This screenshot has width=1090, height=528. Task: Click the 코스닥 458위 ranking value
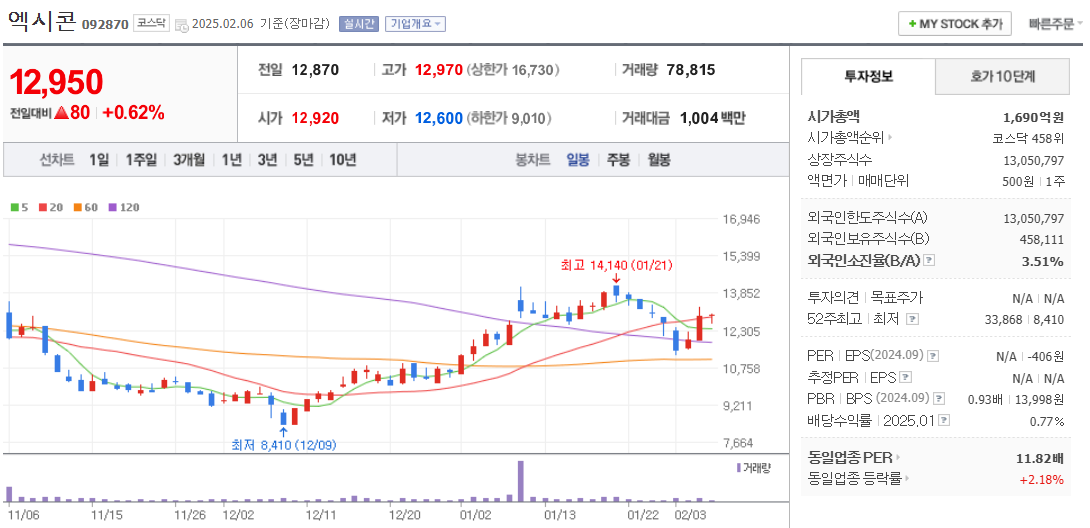[x=1027, y=138]
